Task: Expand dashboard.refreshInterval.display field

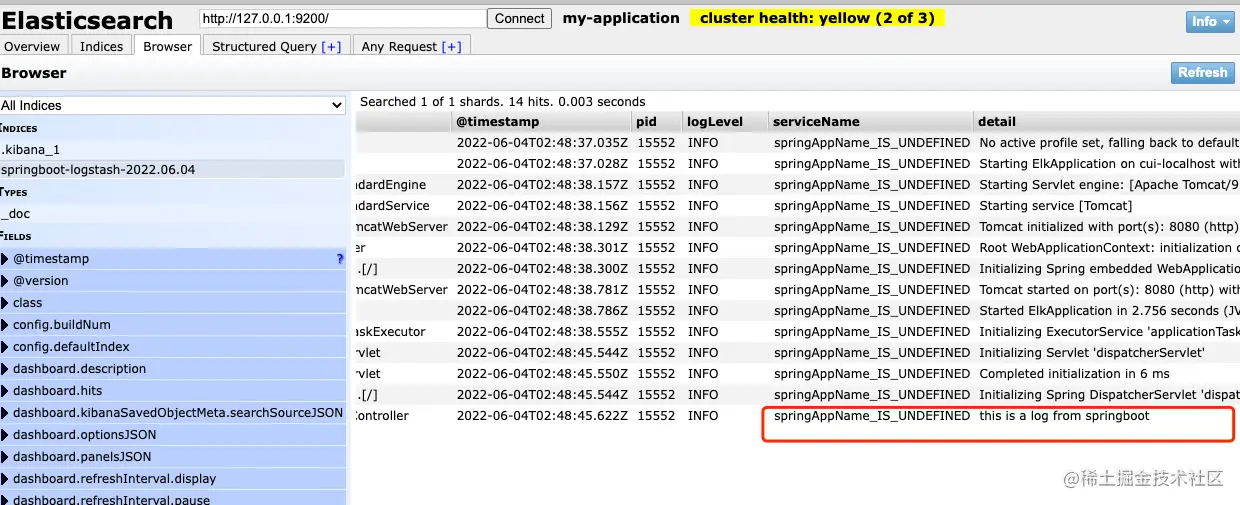Action: click(5, 479)
